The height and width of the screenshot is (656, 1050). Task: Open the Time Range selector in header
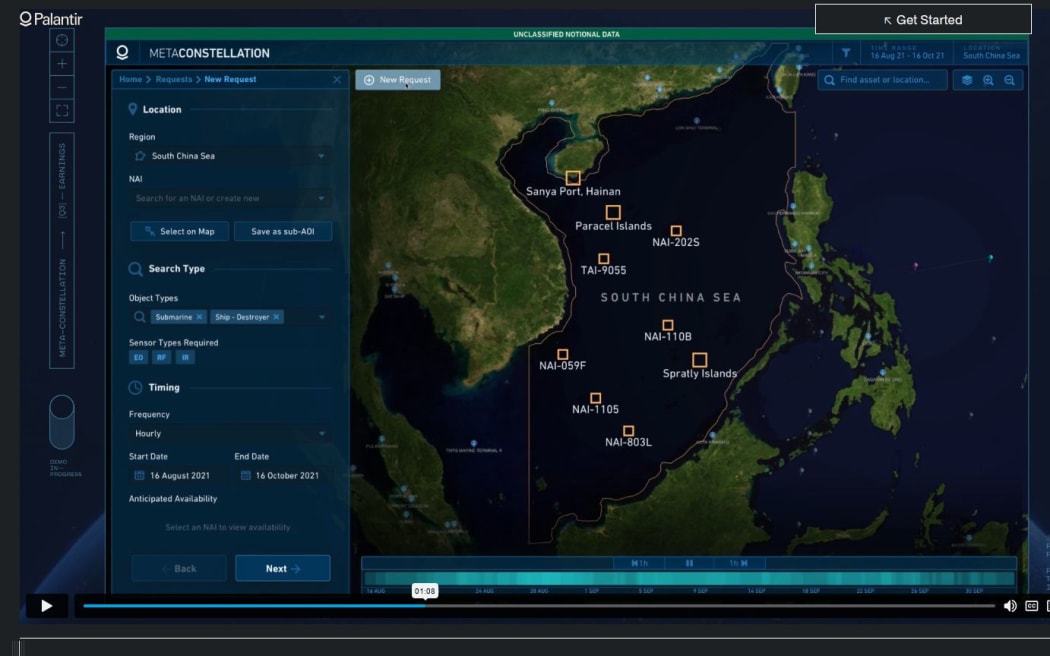pyautogui.click(x=907, y=52)
